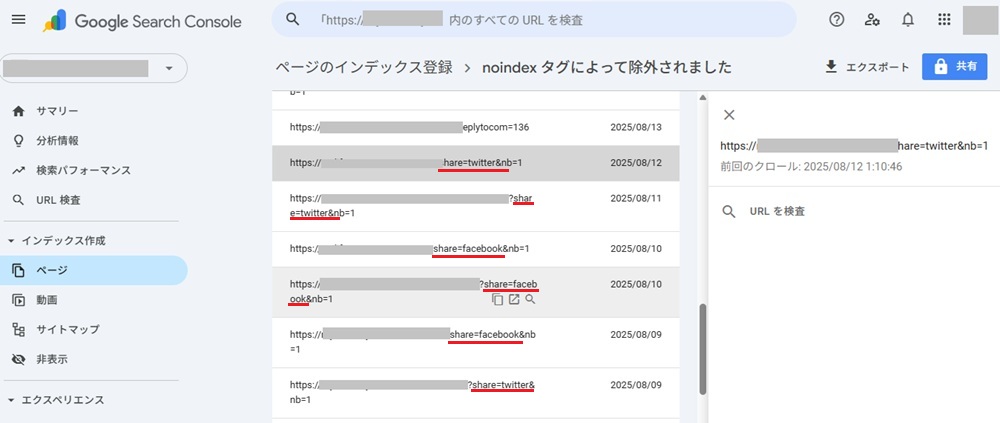Image resolution: width=1000 pixels, height=423 pixels.
Task: Click the エクスポート button
Action: point(866,67)
